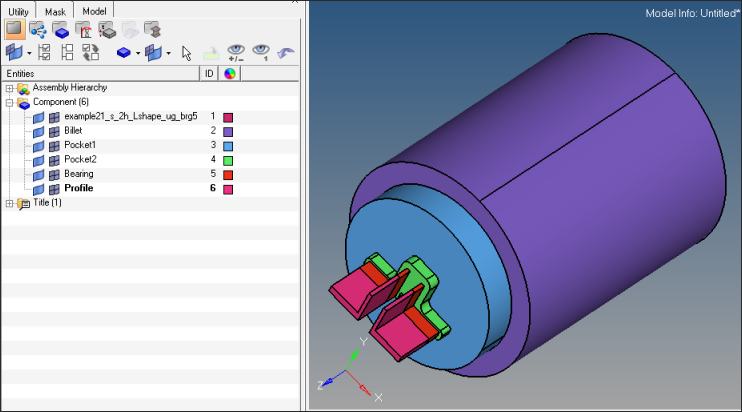The height and width of the screenshot is (412, 742).
Task: Click the Select All checkboxes icon
Action: [44, 52]
